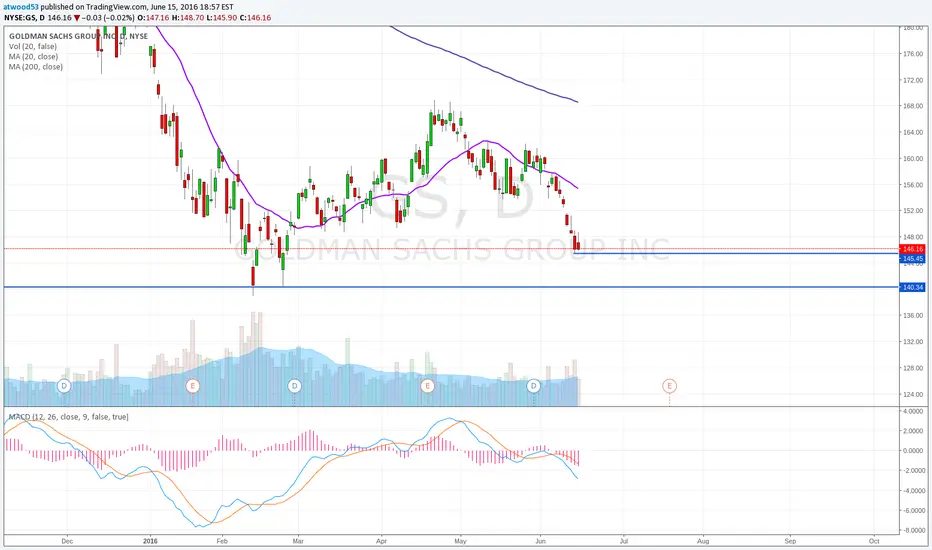Viewport: 932px width, 550px height.
Task: Click the 2016 label on the time axis
Action: [x=150, y=541]
